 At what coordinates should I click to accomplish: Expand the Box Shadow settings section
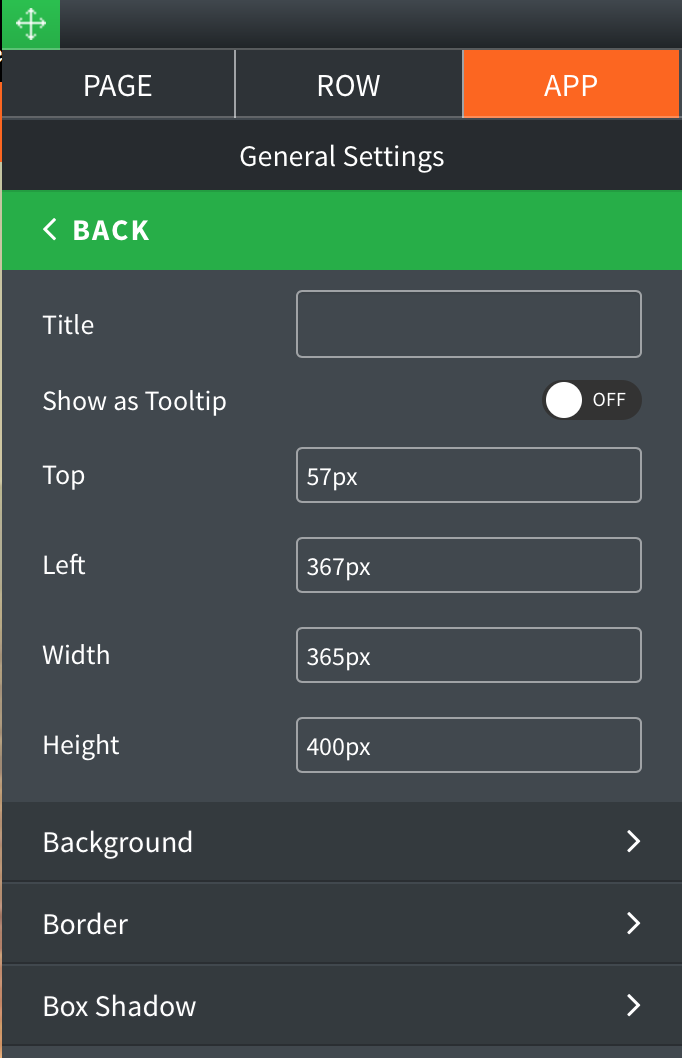point(120,1006)
